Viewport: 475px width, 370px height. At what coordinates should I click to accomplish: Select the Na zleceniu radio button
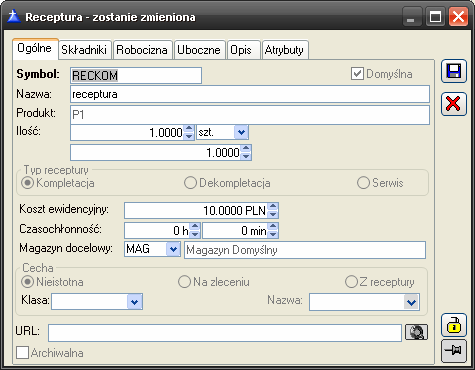point(184,282)
